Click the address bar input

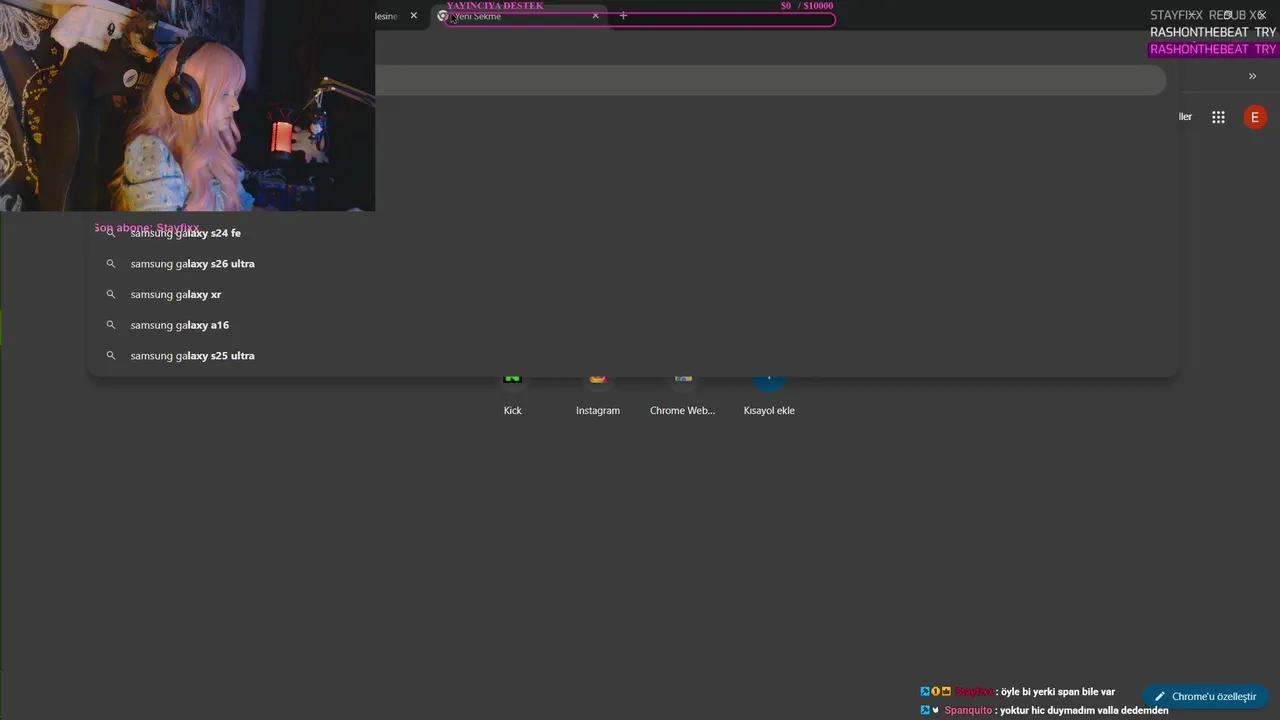(770, 80)
